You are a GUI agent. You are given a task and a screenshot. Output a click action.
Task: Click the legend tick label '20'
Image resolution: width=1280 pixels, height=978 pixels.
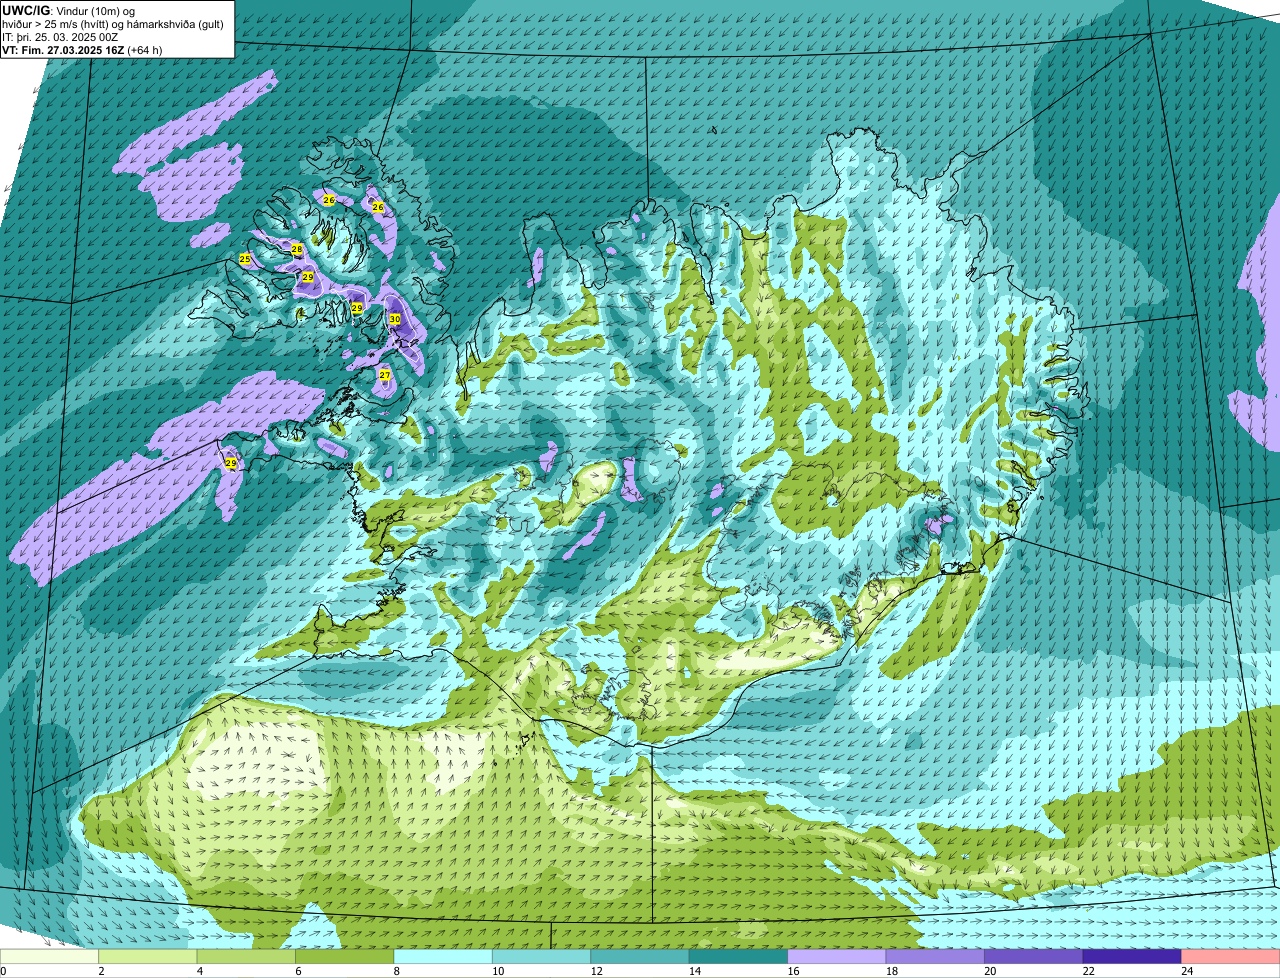990,971
